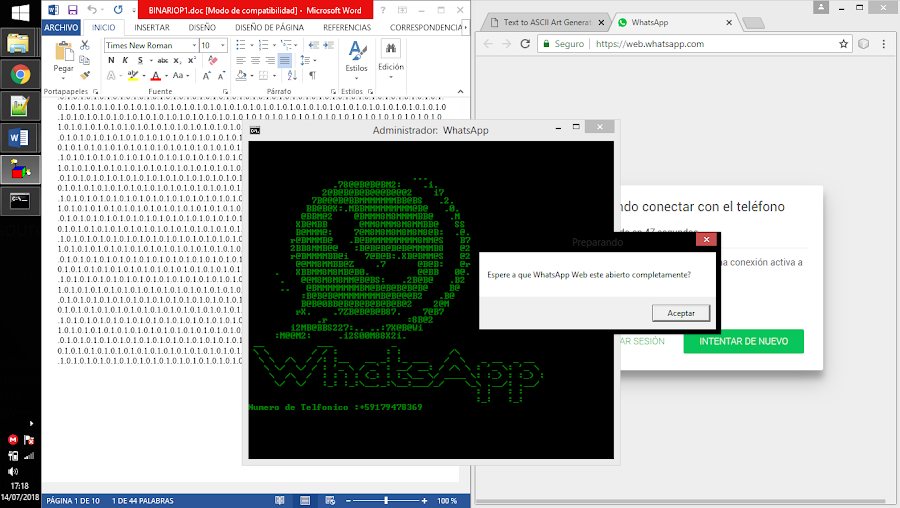Toggle strikethrough abc formatting
This screenshot has height=508, width=900.
coord(162,60)
